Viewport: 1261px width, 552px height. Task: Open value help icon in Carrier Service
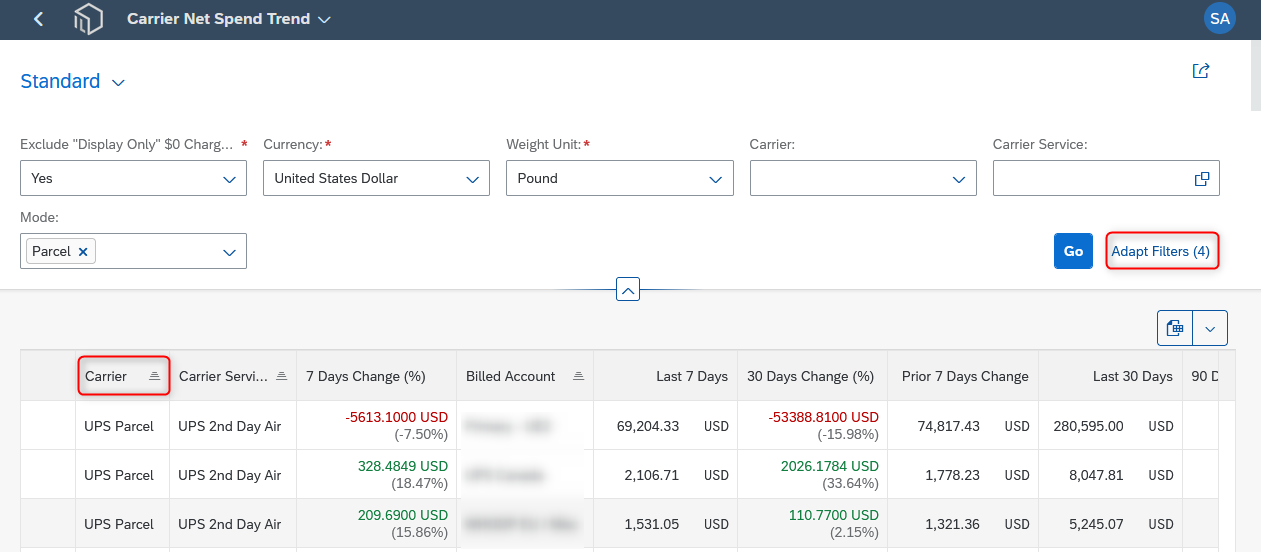coord(1202,179)
